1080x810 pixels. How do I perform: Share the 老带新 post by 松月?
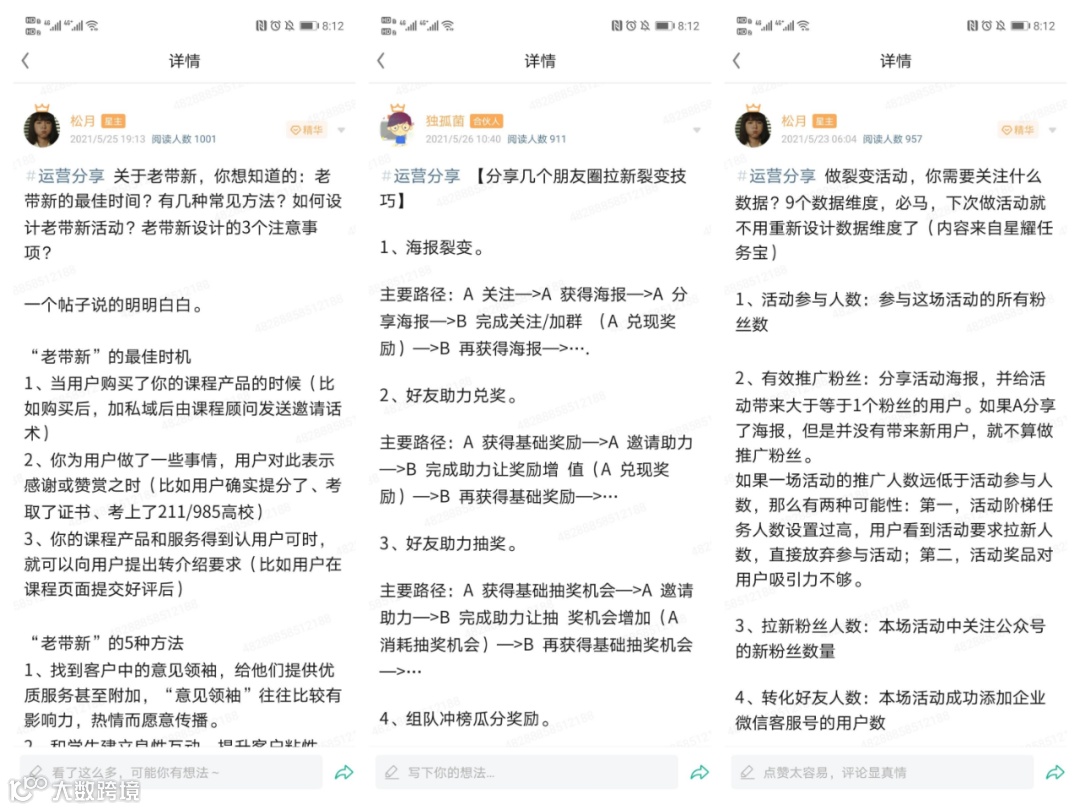[x=344, y=773]
